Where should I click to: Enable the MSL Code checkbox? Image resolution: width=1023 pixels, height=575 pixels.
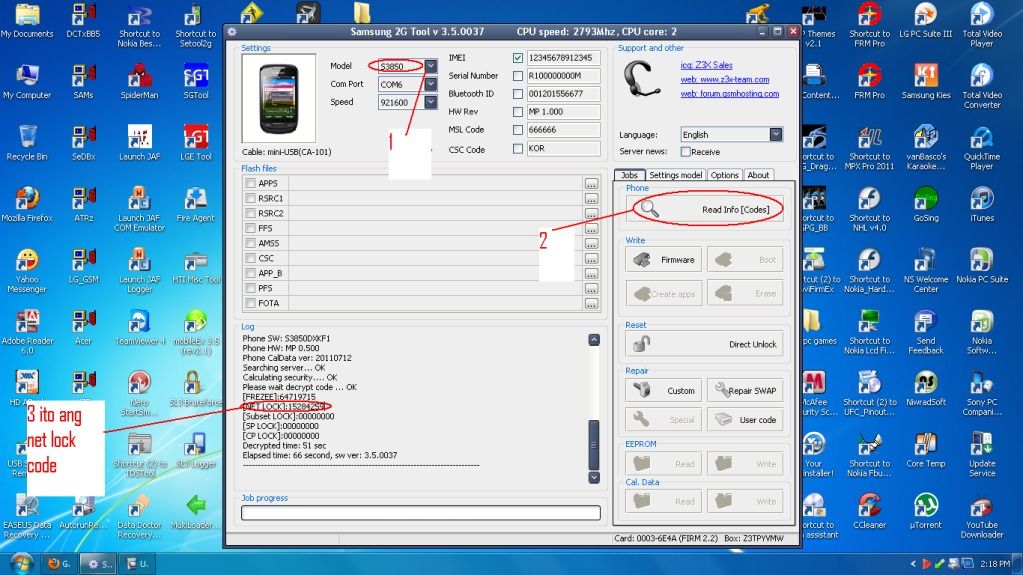click(517, 130)
